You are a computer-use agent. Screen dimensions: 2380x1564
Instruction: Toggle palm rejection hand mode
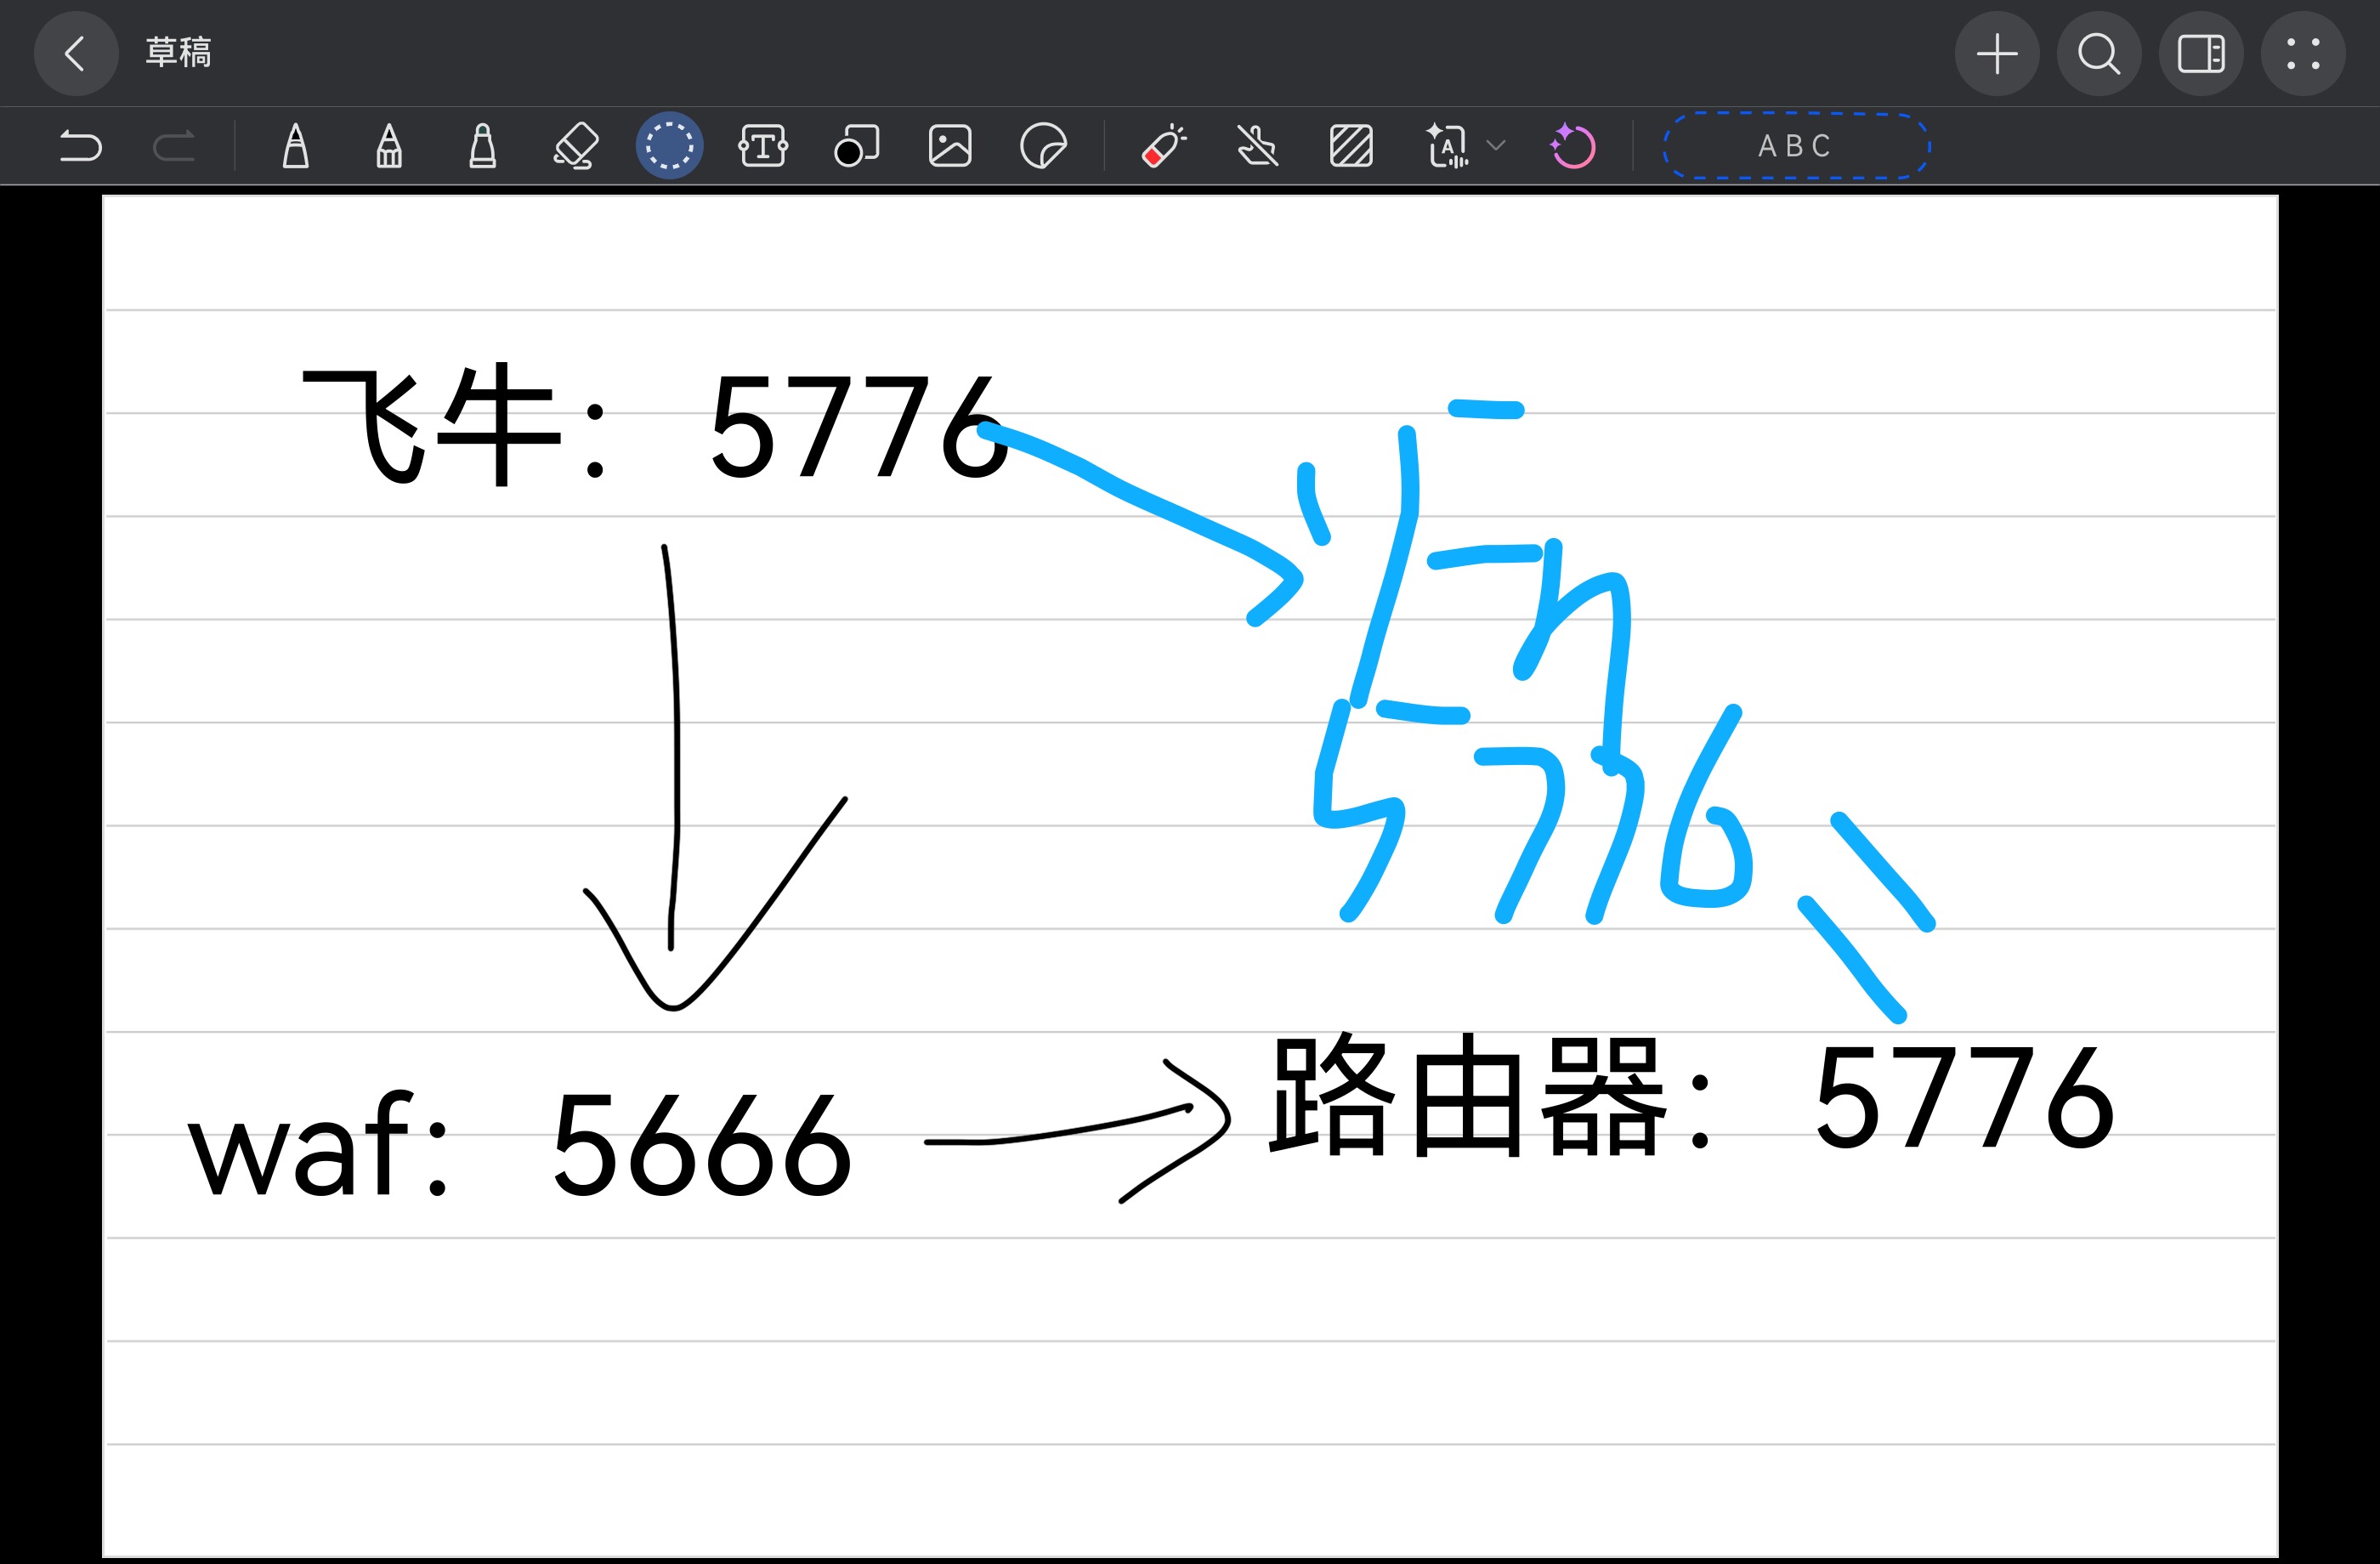coord(1257,145)
